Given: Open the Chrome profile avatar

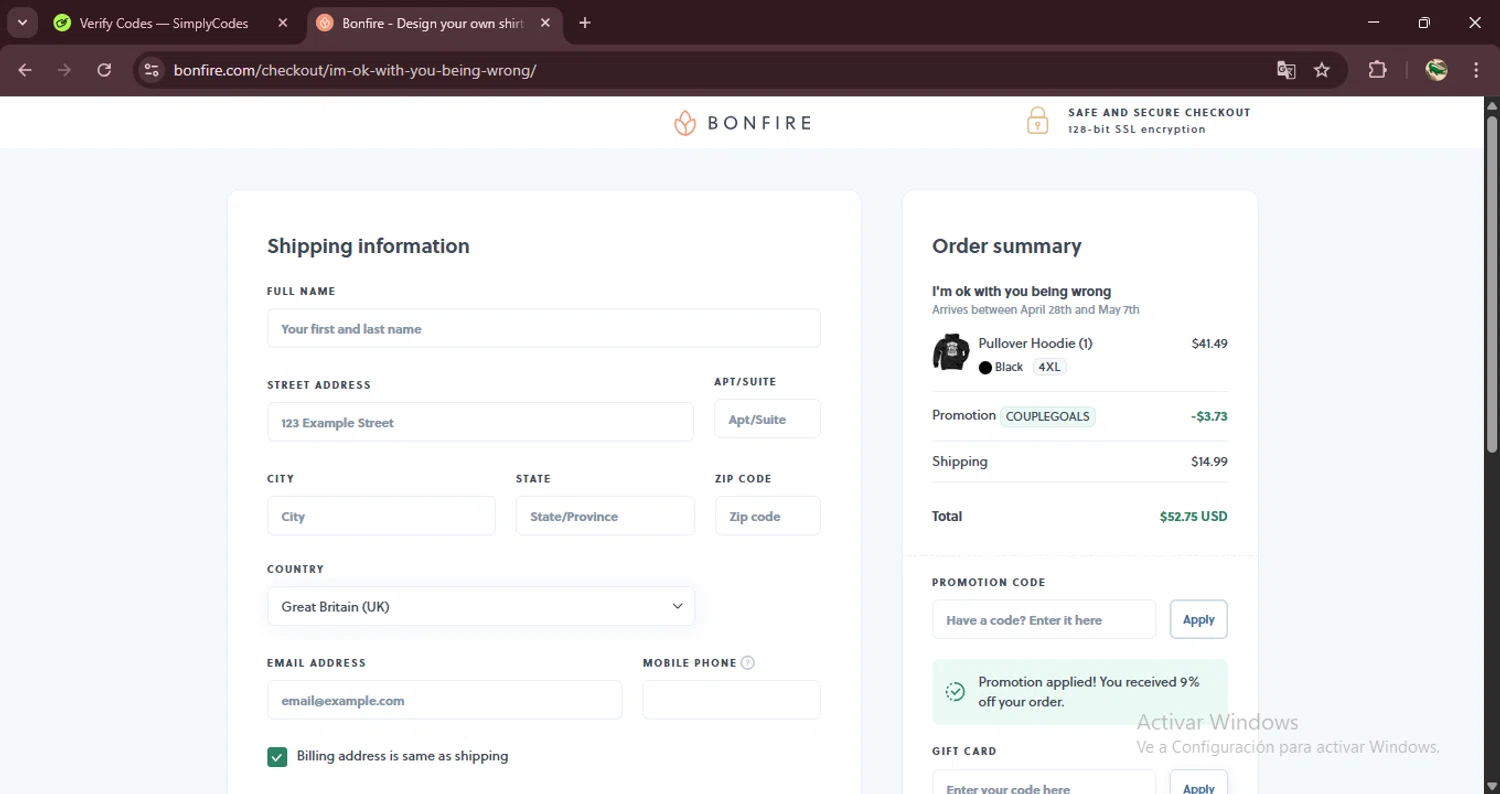Looking at the screenshot, I should coord(1437,70).
